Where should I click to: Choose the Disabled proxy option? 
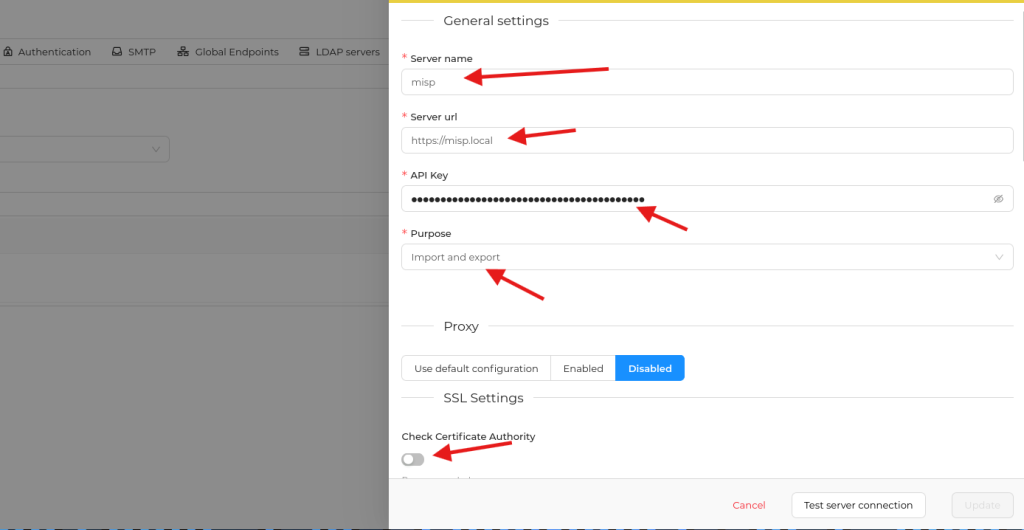[x=650, y=368]
